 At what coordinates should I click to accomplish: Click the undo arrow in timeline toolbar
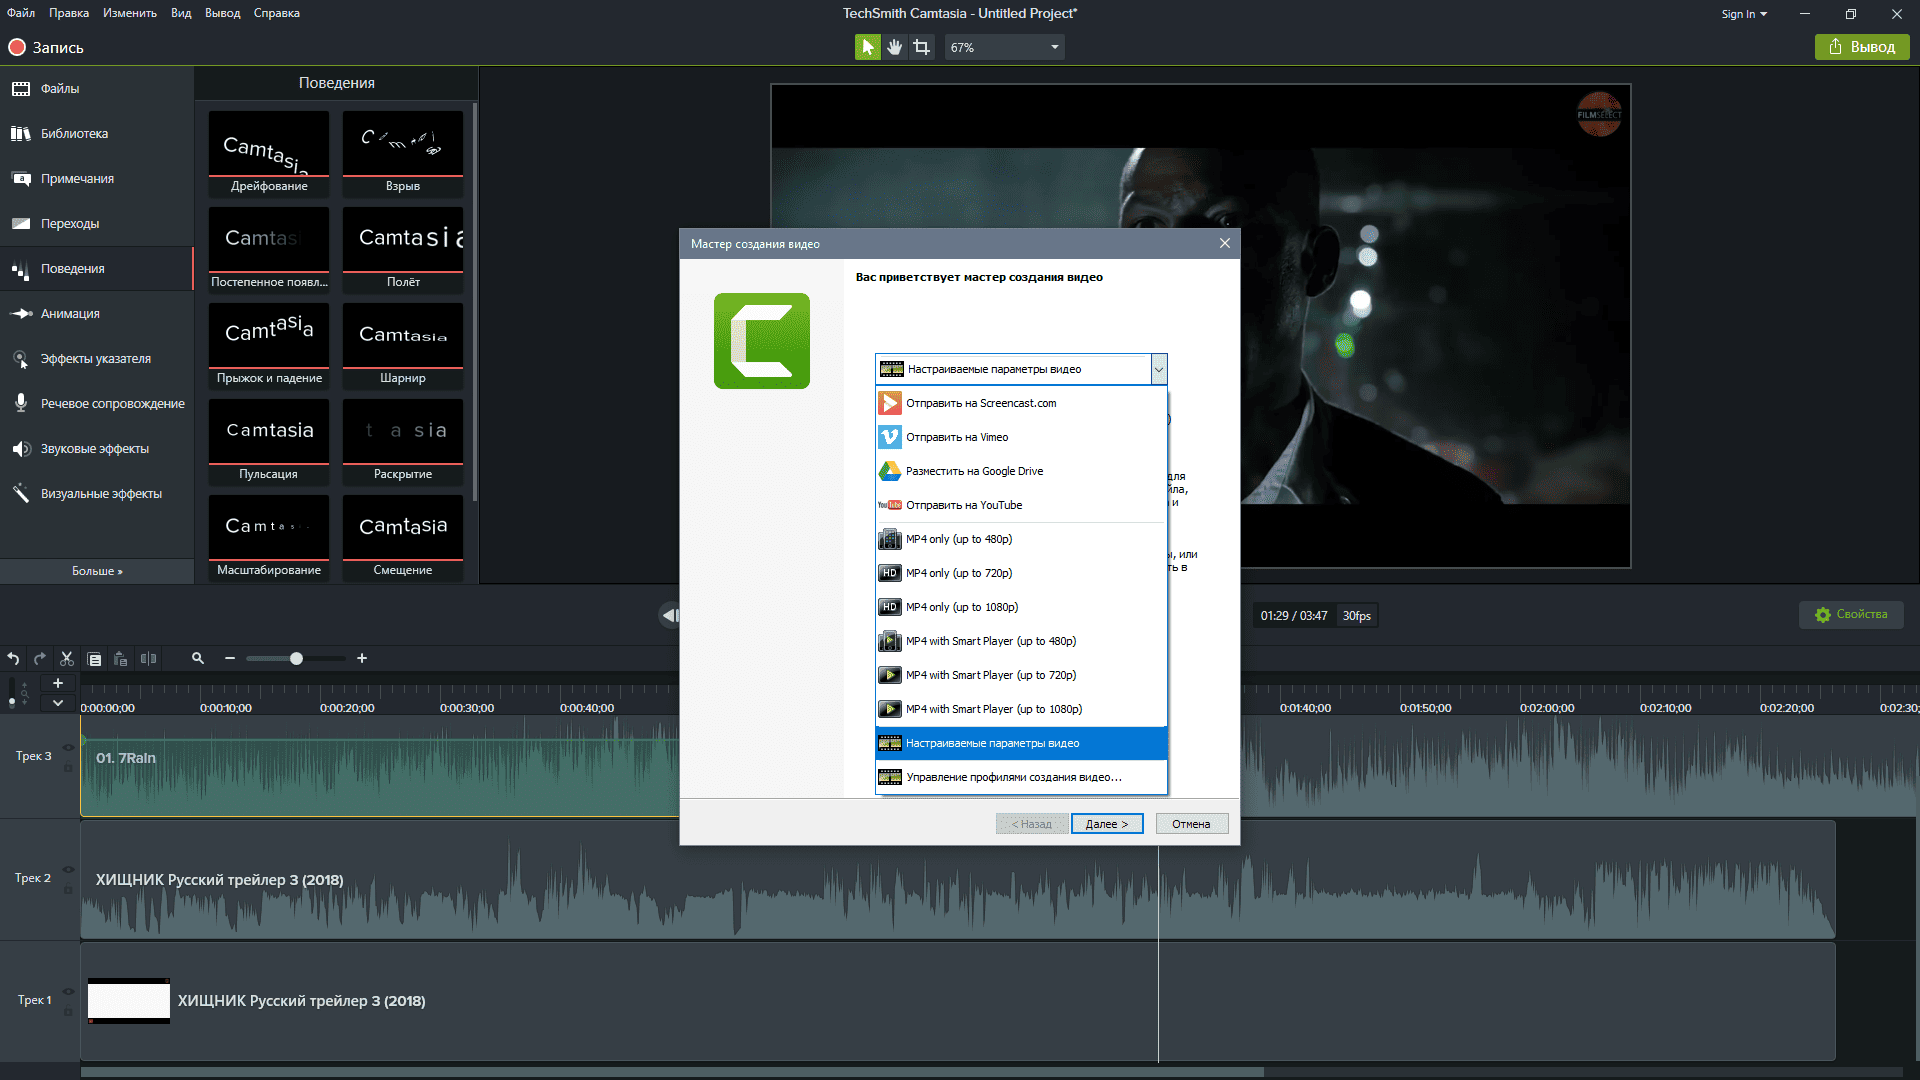click(x=13, y=659)
